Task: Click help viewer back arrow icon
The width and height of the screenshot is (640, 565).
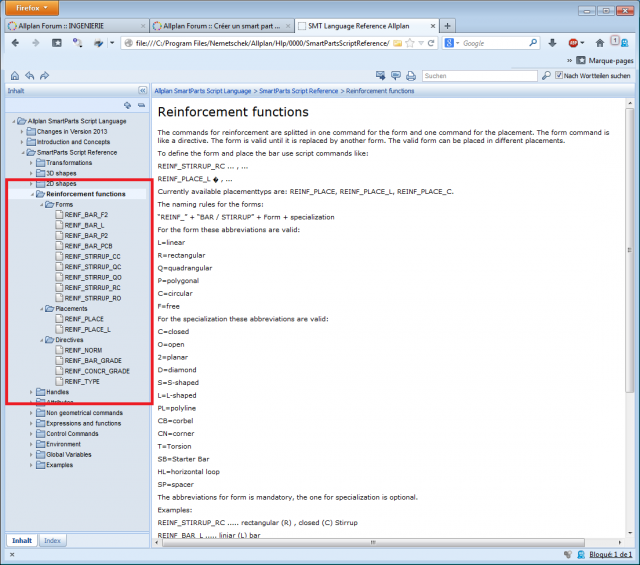Action: click(x=29, y=76)
